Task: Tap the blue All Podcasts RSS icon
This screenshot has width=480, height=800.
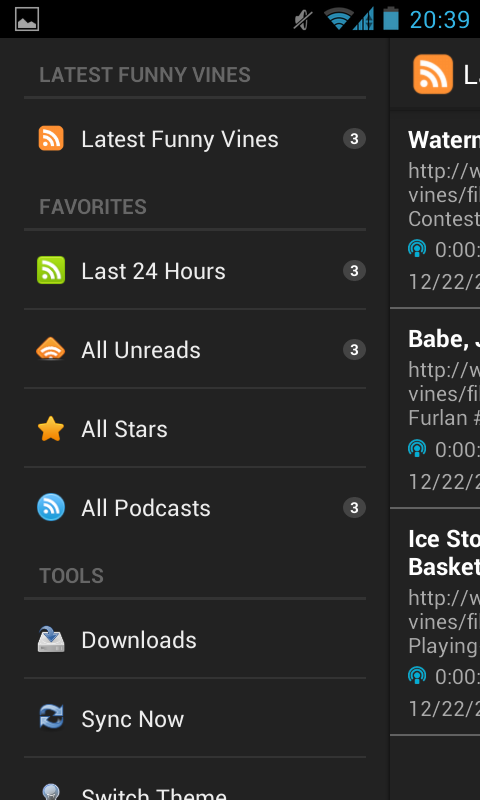Action: [x=51, y=508]
